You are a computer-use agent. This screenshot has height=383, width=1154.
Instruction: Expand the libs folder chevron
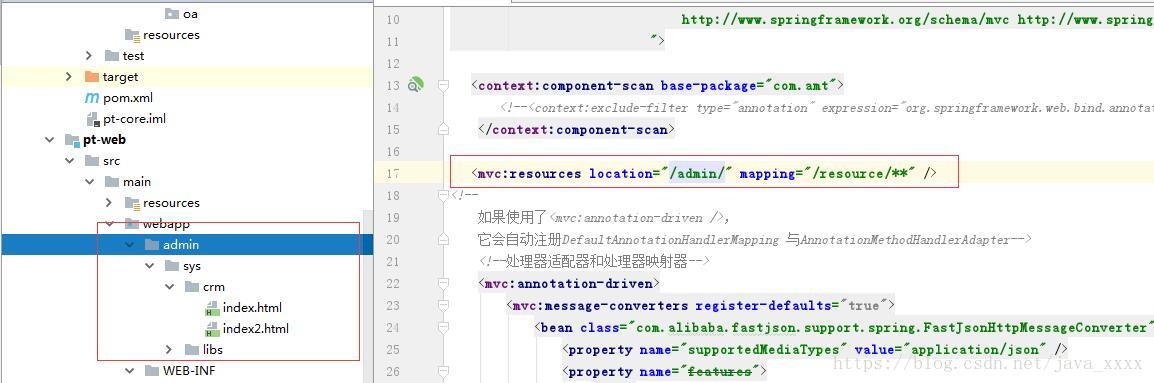click(169, 349)
